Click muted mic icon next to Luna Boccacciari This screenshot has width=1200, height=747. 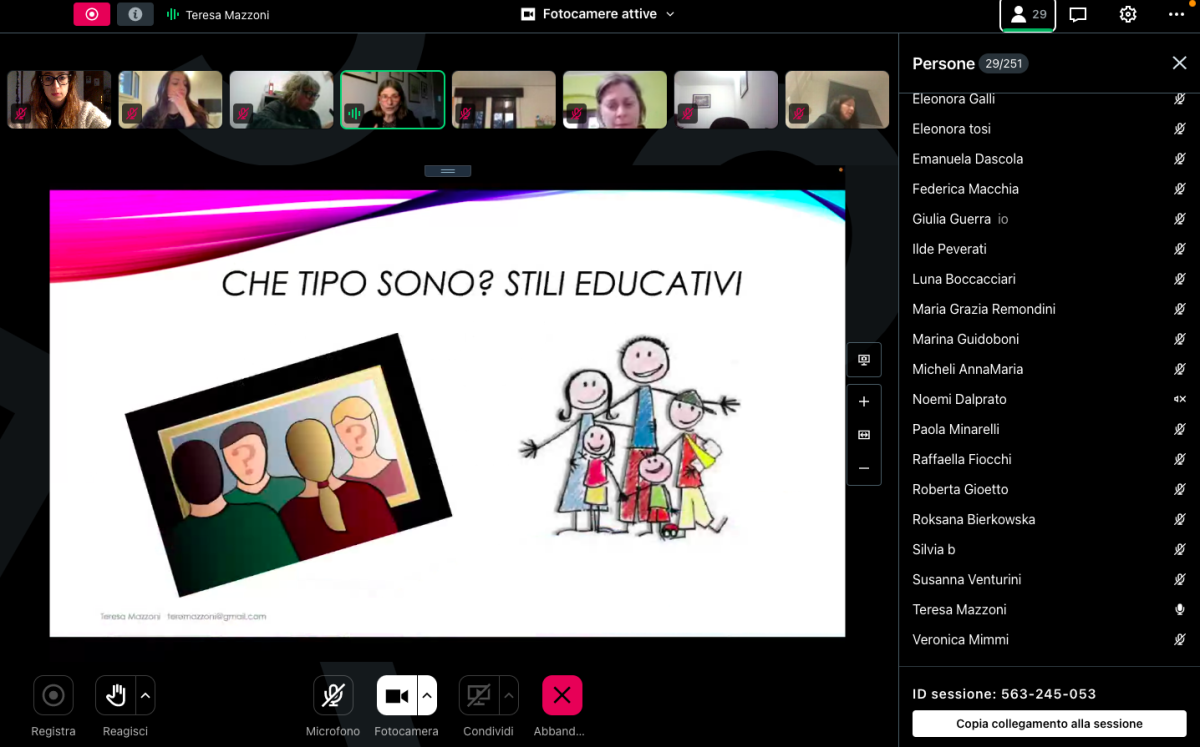pyautogui.click(x=1180, y=279)
